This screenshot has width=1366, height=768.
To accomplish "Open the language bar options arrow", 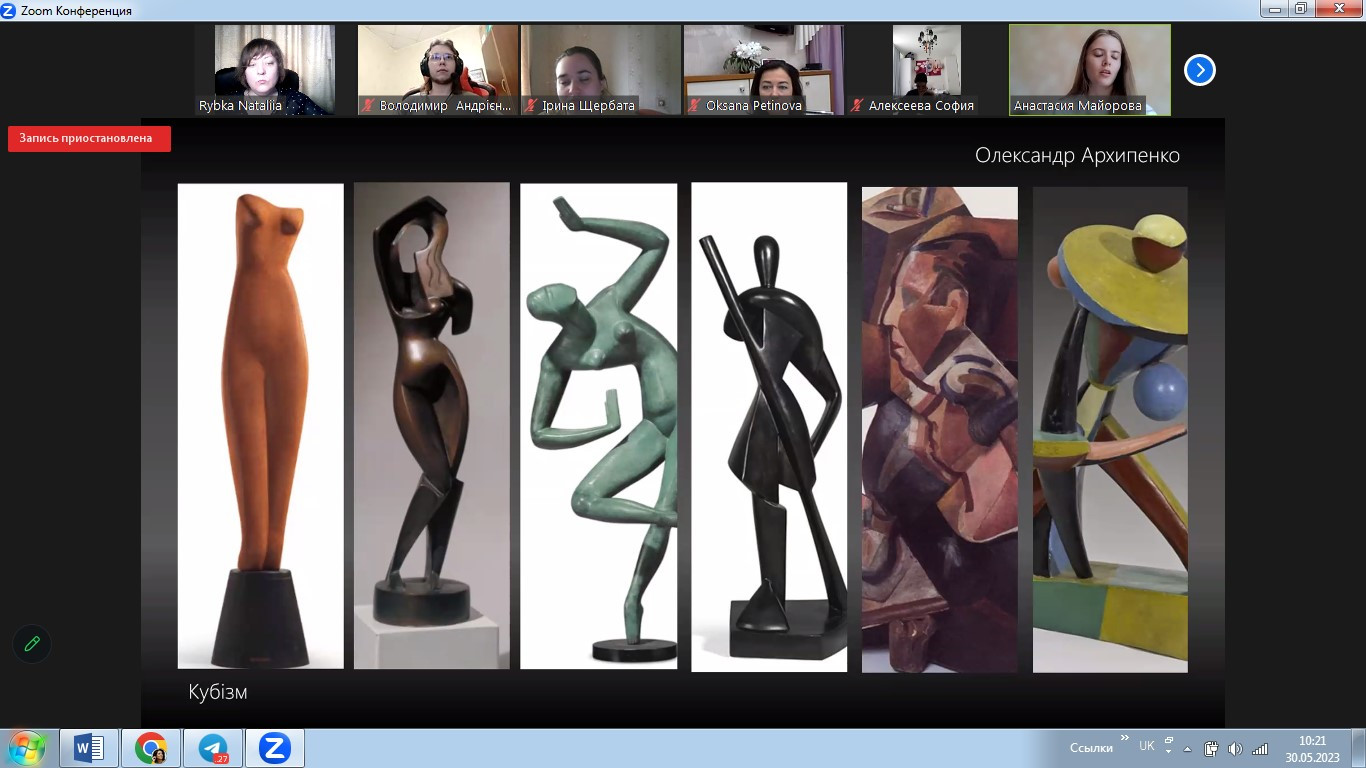I will [x=1169, y=753].
